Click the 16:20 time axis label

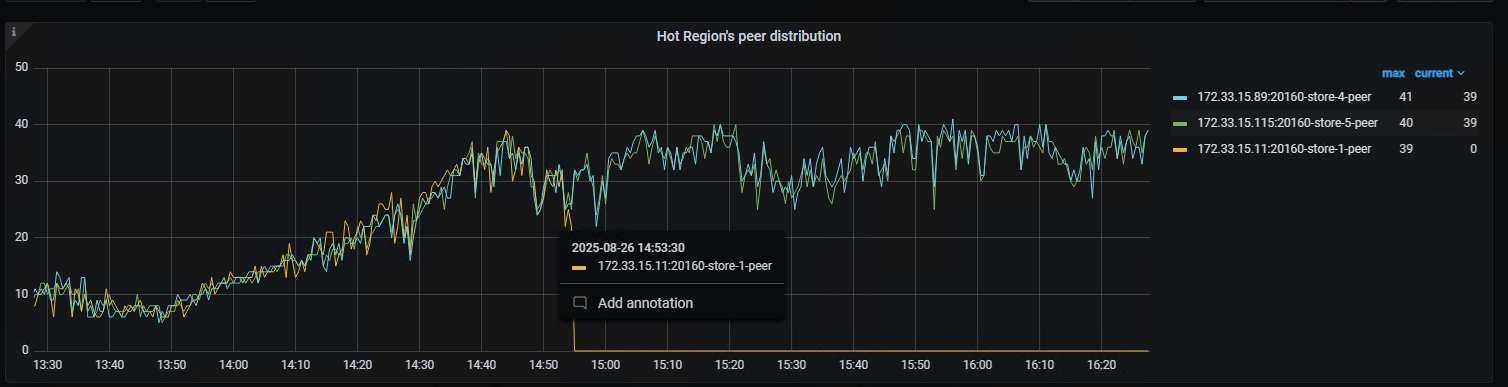click(x=1102, y=366)
